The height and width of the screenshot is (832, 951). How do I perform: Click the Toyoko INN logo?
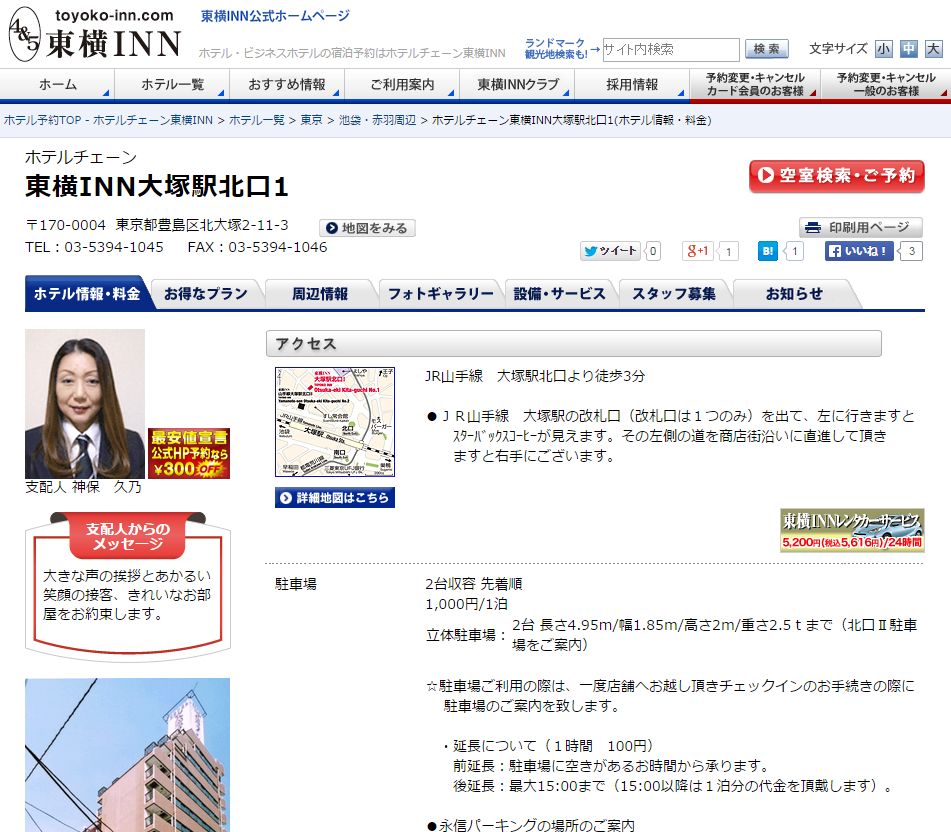point(95,34)
